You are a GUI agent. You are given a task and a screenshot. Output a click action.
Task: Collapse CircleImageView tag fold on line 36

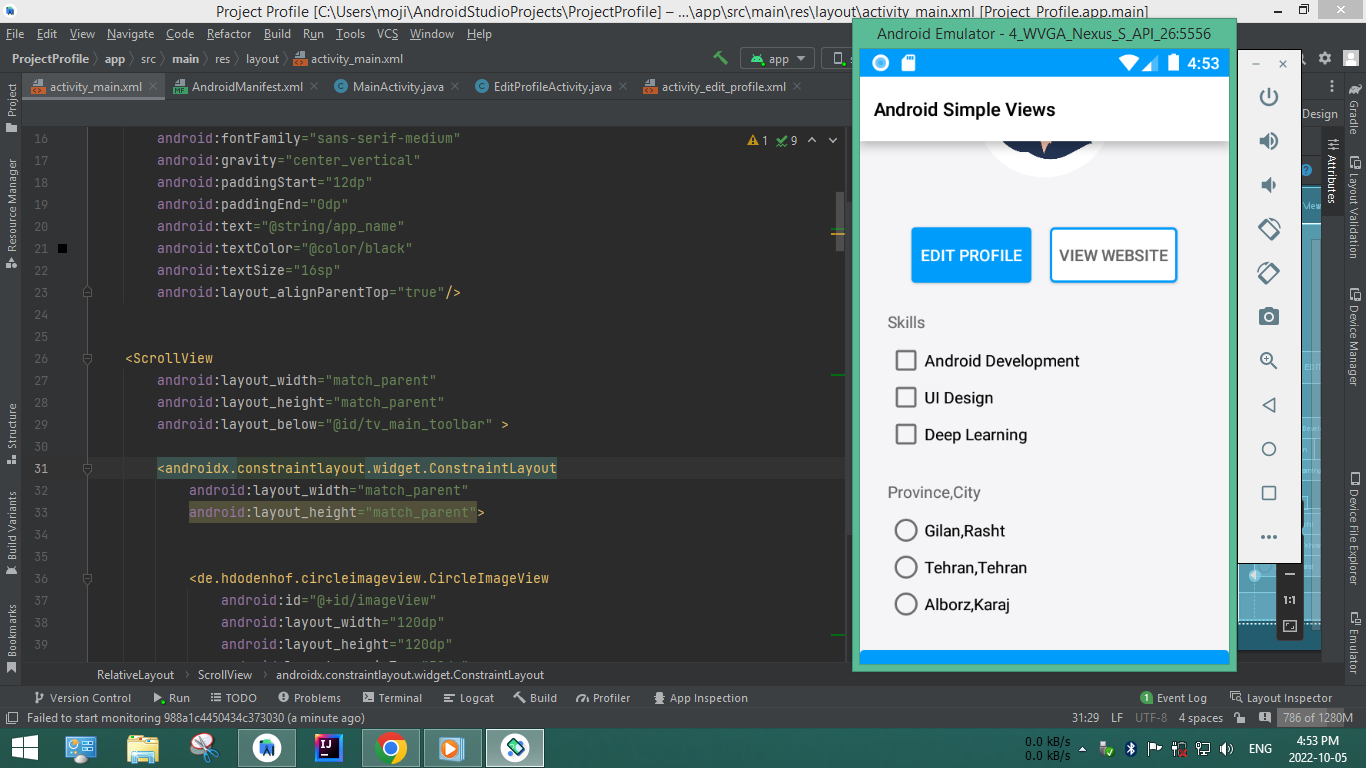[88, 578]
